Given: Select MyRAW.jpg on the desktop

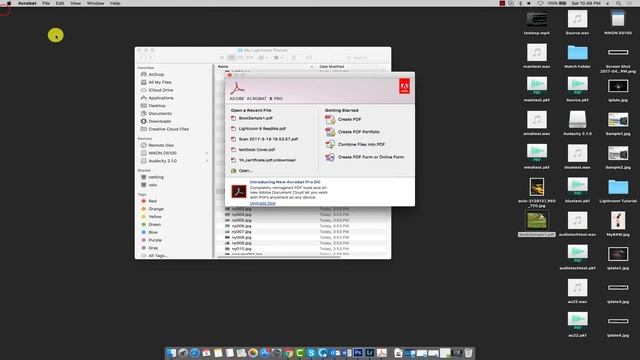Looking at the screenshot, I should (x=618, y=224).
